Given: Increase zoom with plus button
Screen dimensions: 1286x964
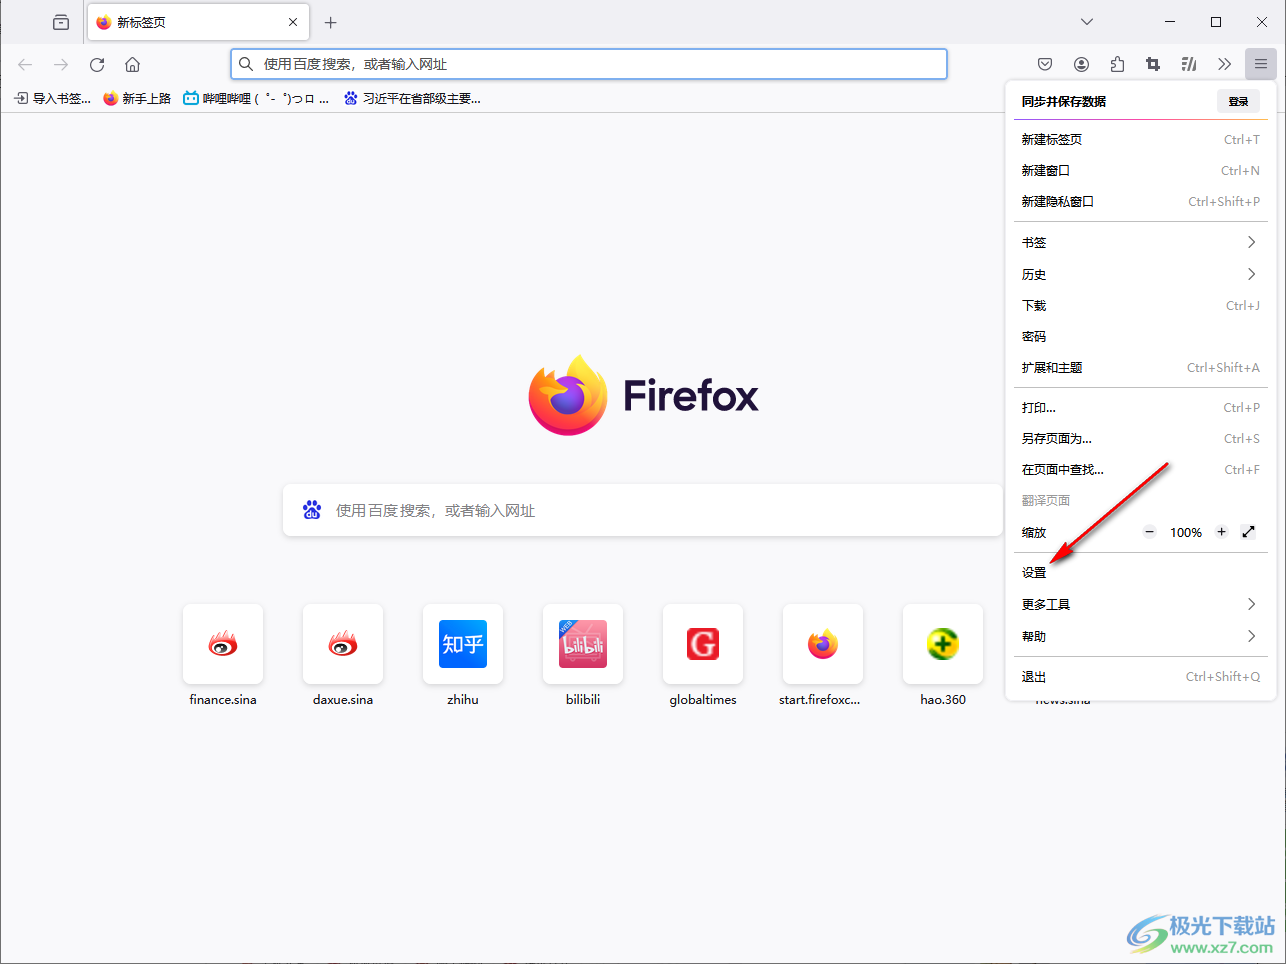Looking at the screenshot, I should [1221, 532].
